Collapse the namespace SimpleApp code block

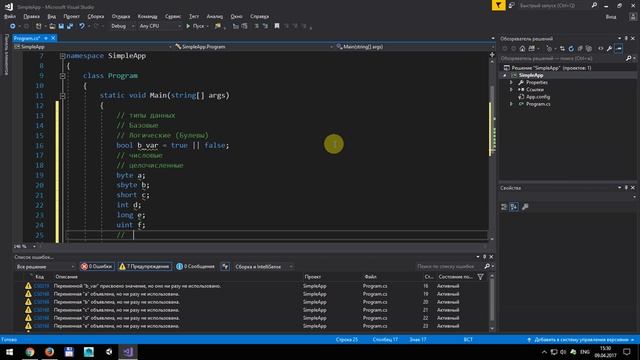[x=62, y=56]
